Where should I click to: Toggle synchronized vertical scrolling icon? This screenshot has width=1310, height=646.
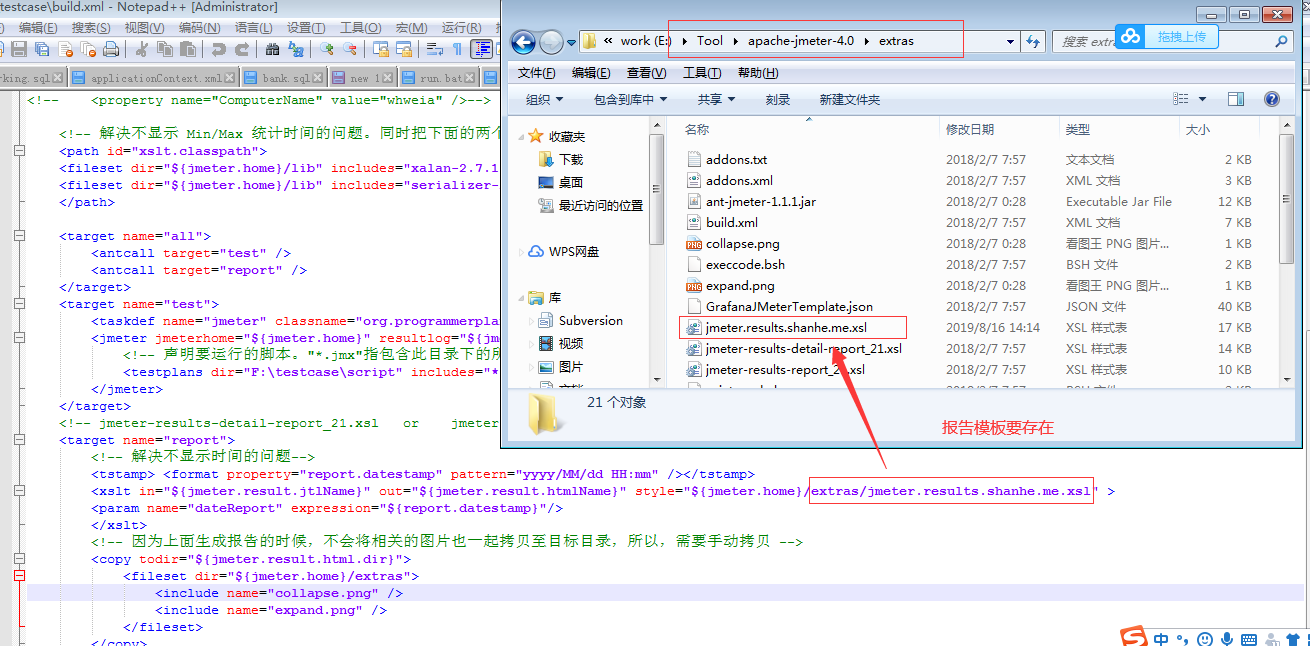tap(381, 49)
